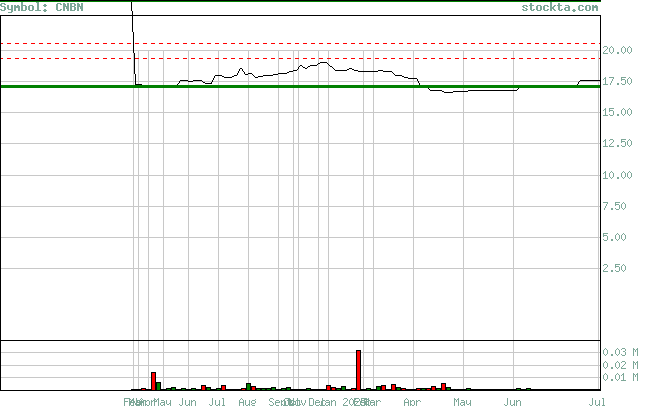This screenshot has width=655, height=406.
Task: Select the 10.00 price axis label
Action: 617,175
